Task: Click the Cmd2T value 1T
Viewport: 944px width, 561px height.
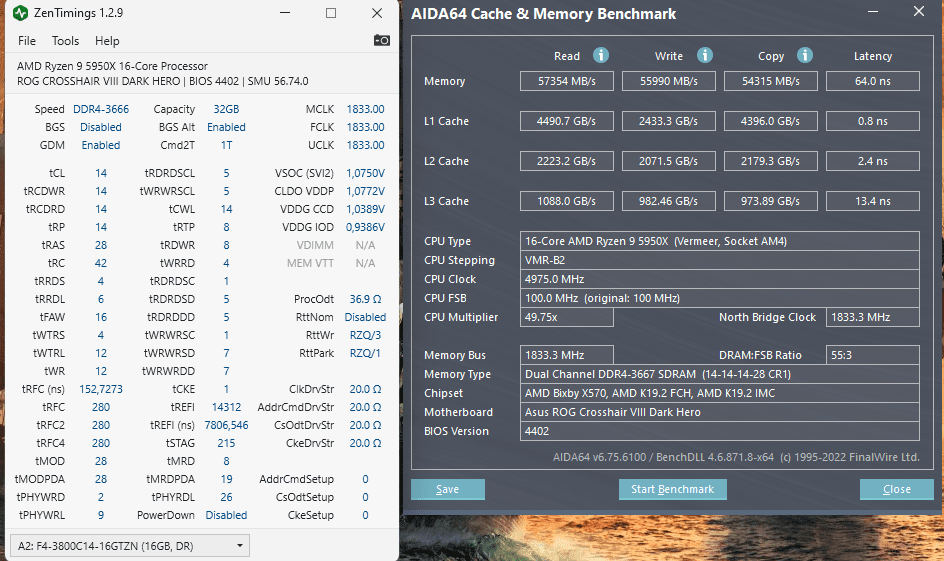Action: click(x=226, y=145)
